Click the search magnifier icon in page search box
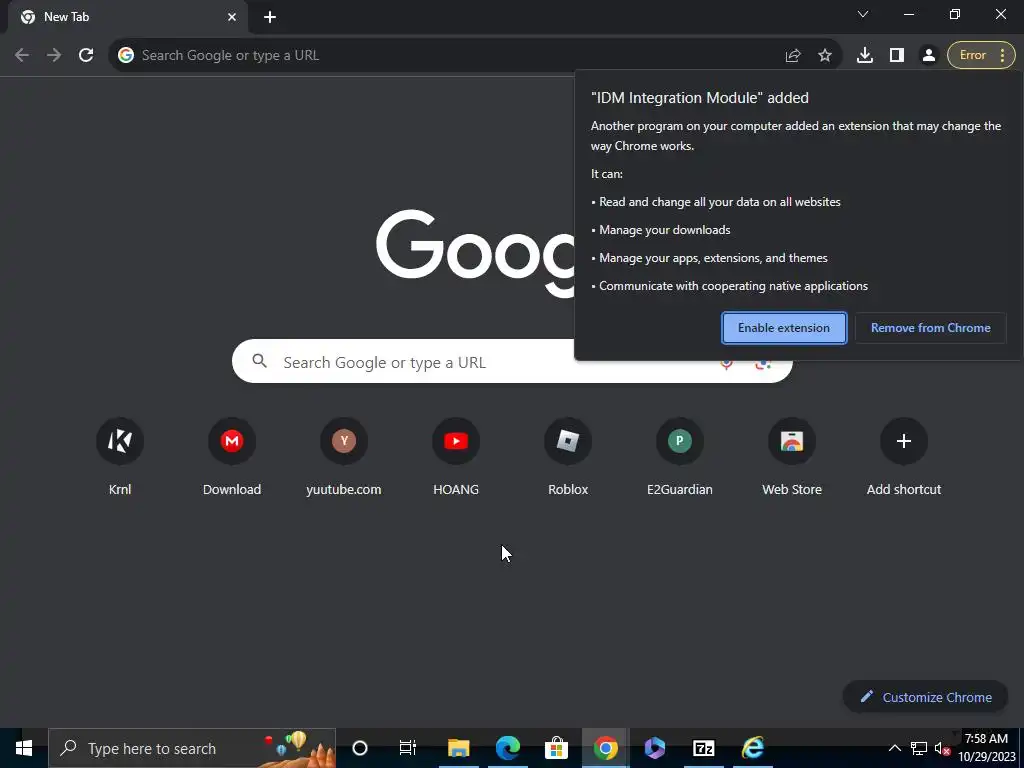The width and height of the screenshot is (1024, 768). tap(259, 361)
